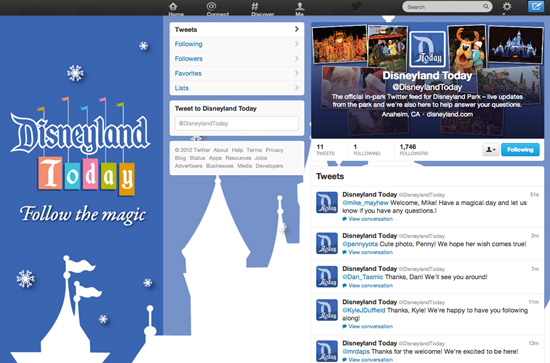Click the 51s timestamp on first tweet
This screenshot has width=550, height=363.
tap(534, 195)
